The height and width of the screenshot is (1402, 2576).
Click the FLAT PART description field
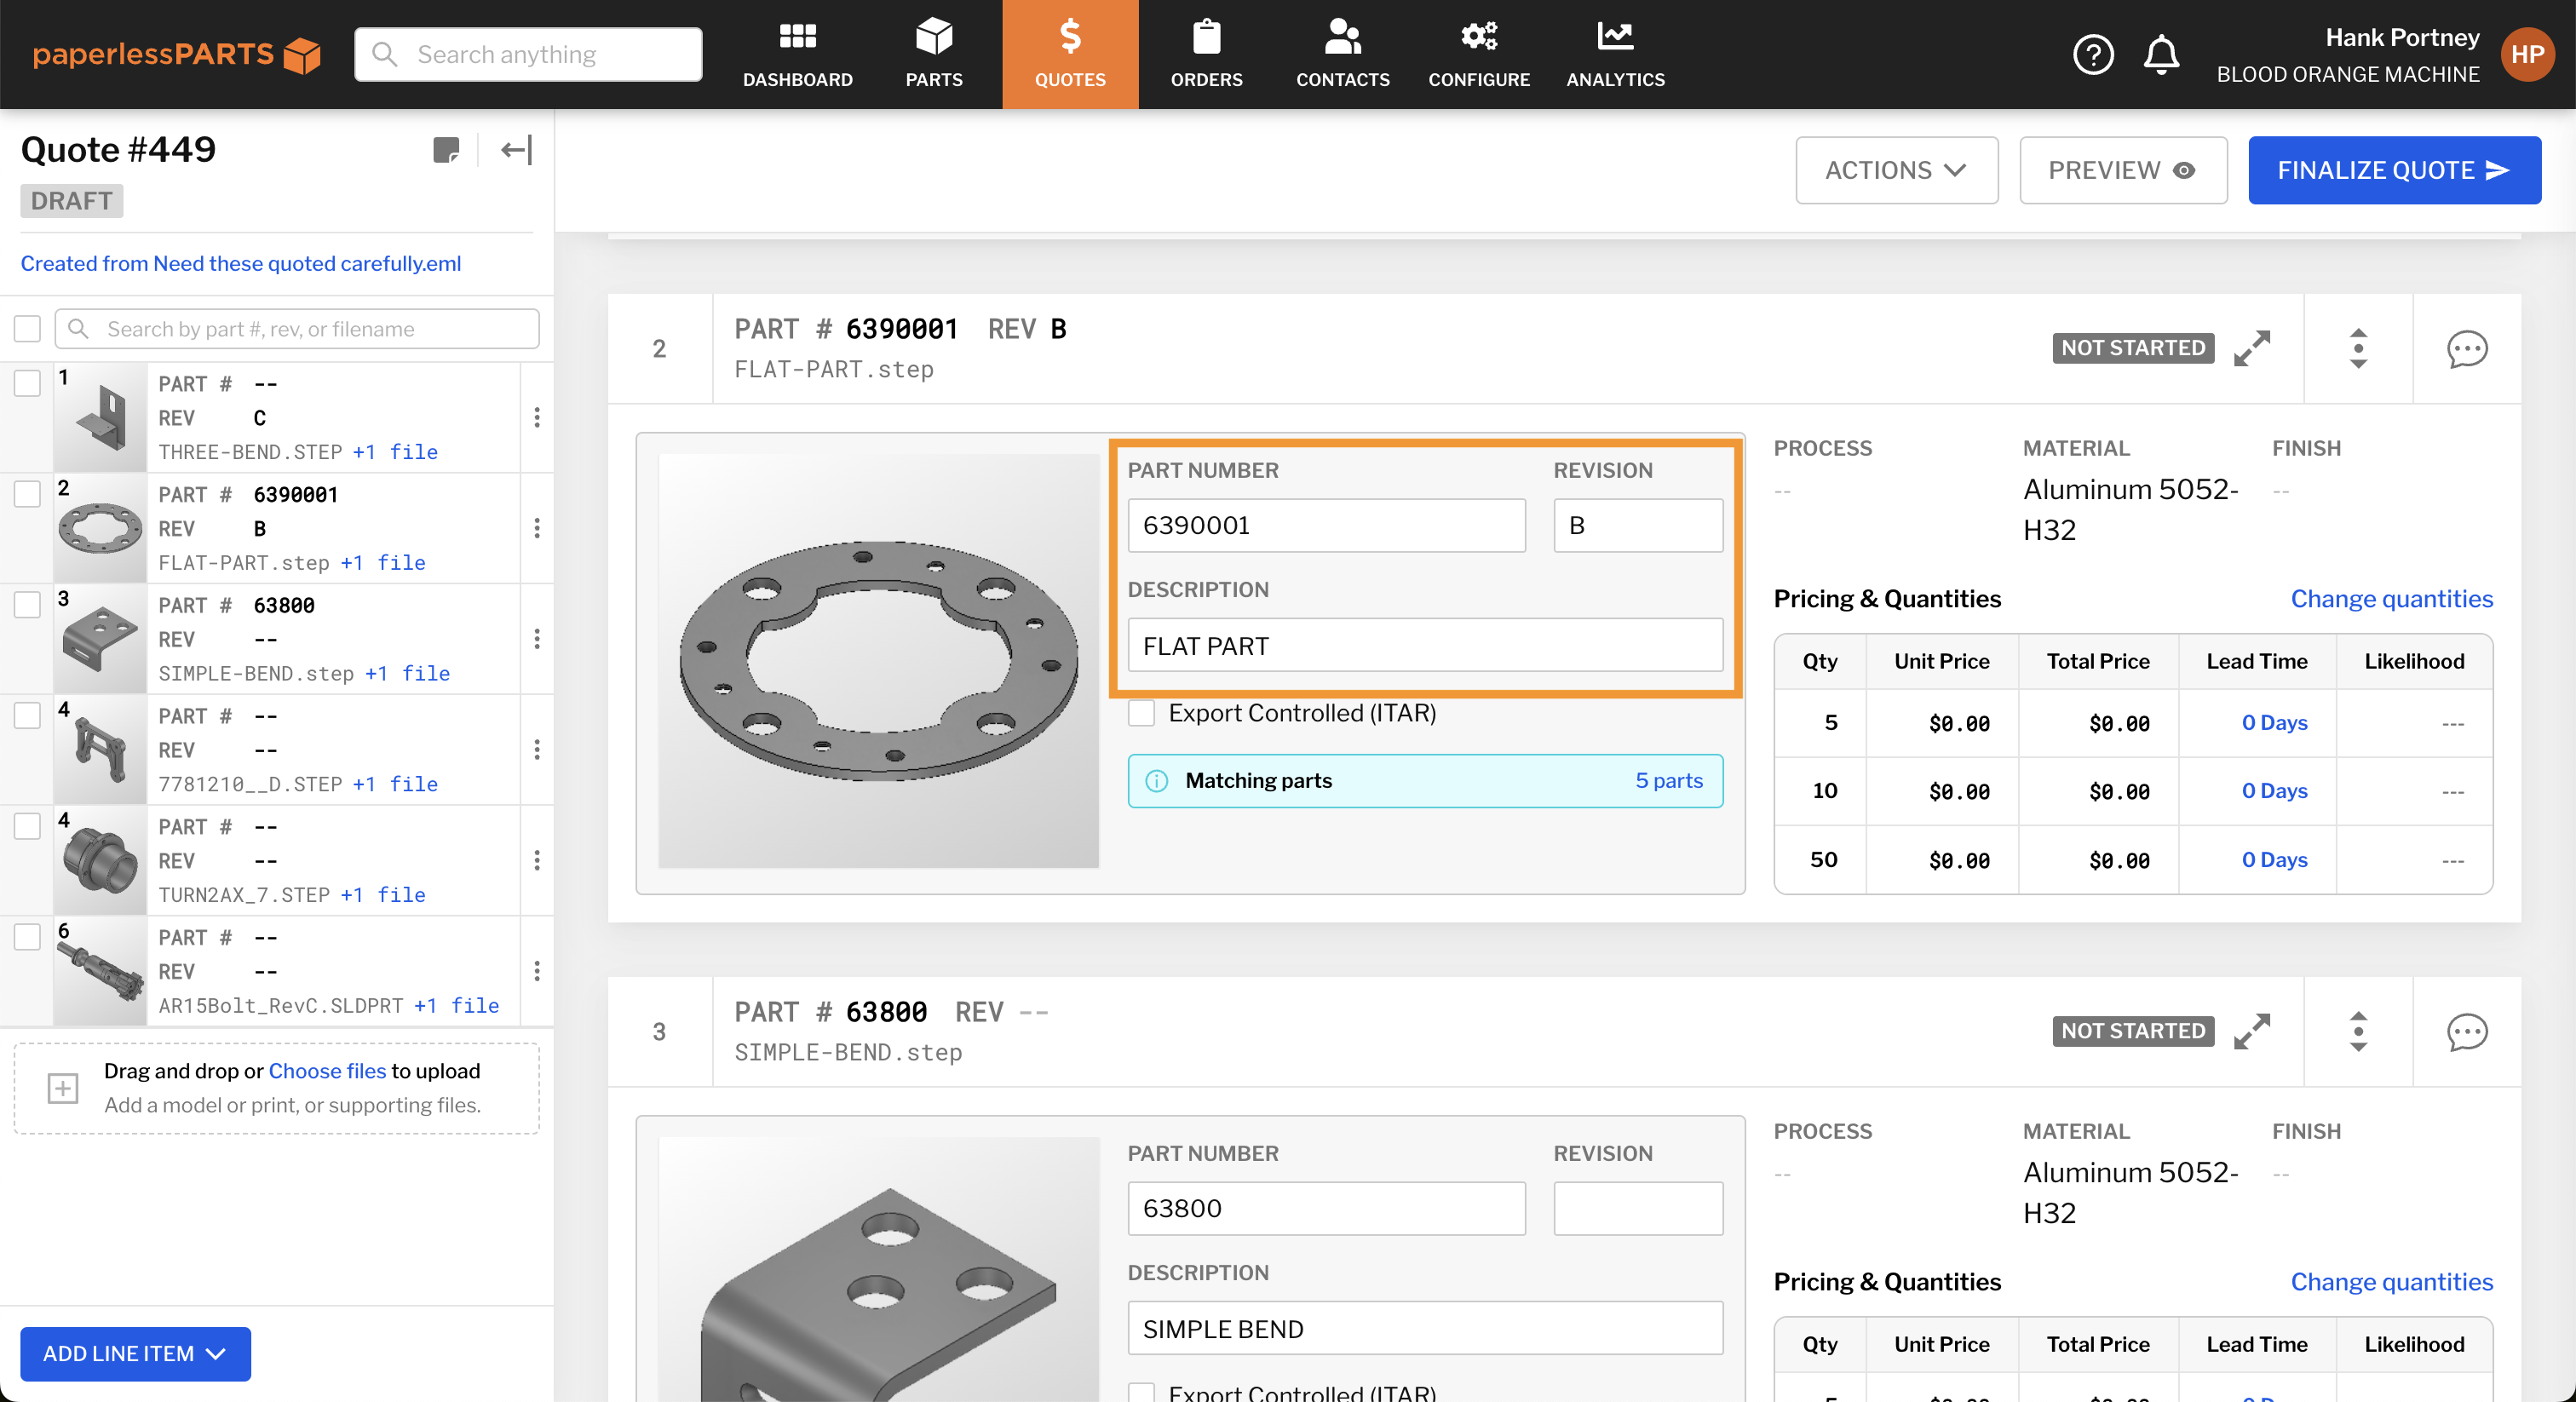tap(1424, 646)
